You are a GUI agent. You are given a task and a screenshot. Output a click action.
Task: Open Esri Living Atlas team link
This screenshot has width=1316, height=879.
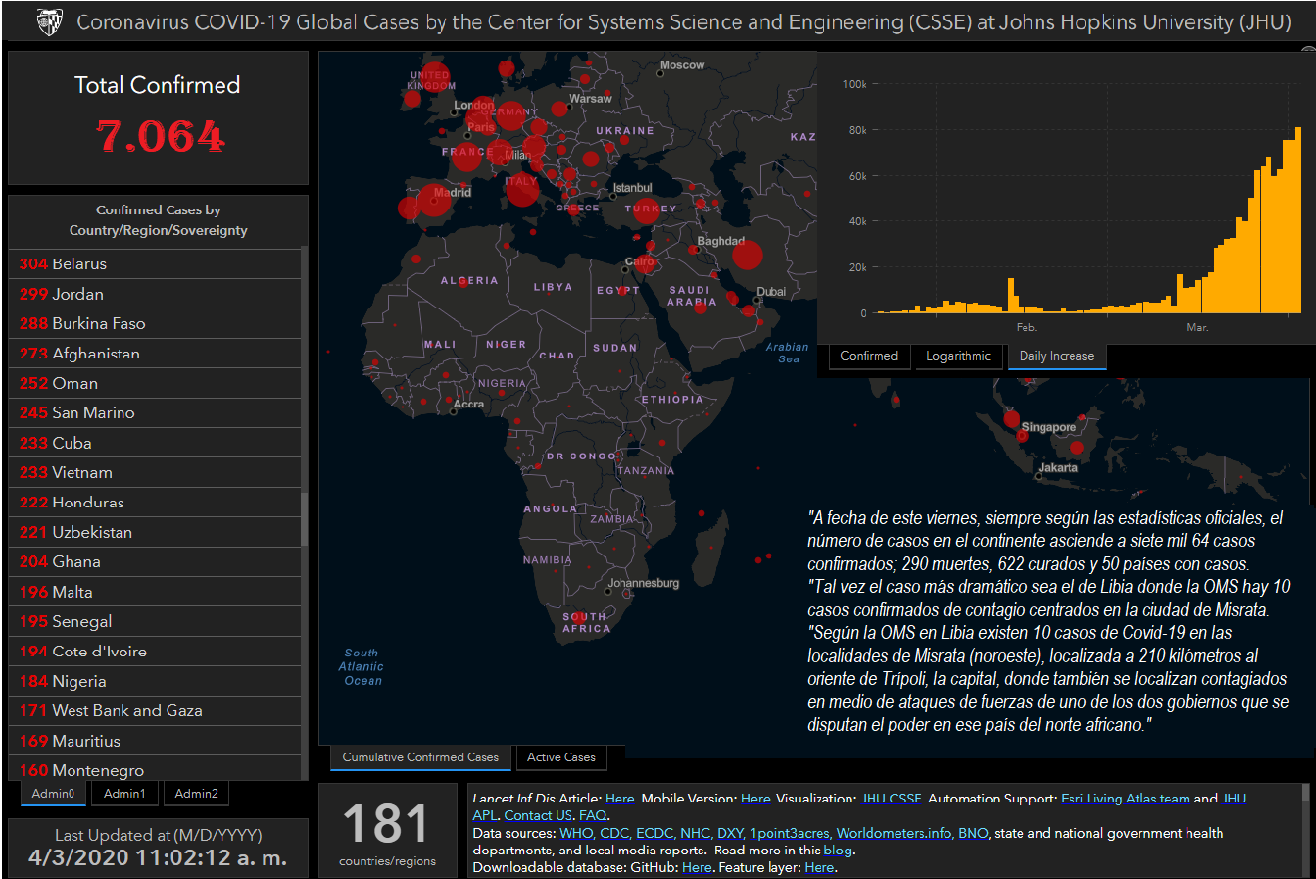(1125, 799)
